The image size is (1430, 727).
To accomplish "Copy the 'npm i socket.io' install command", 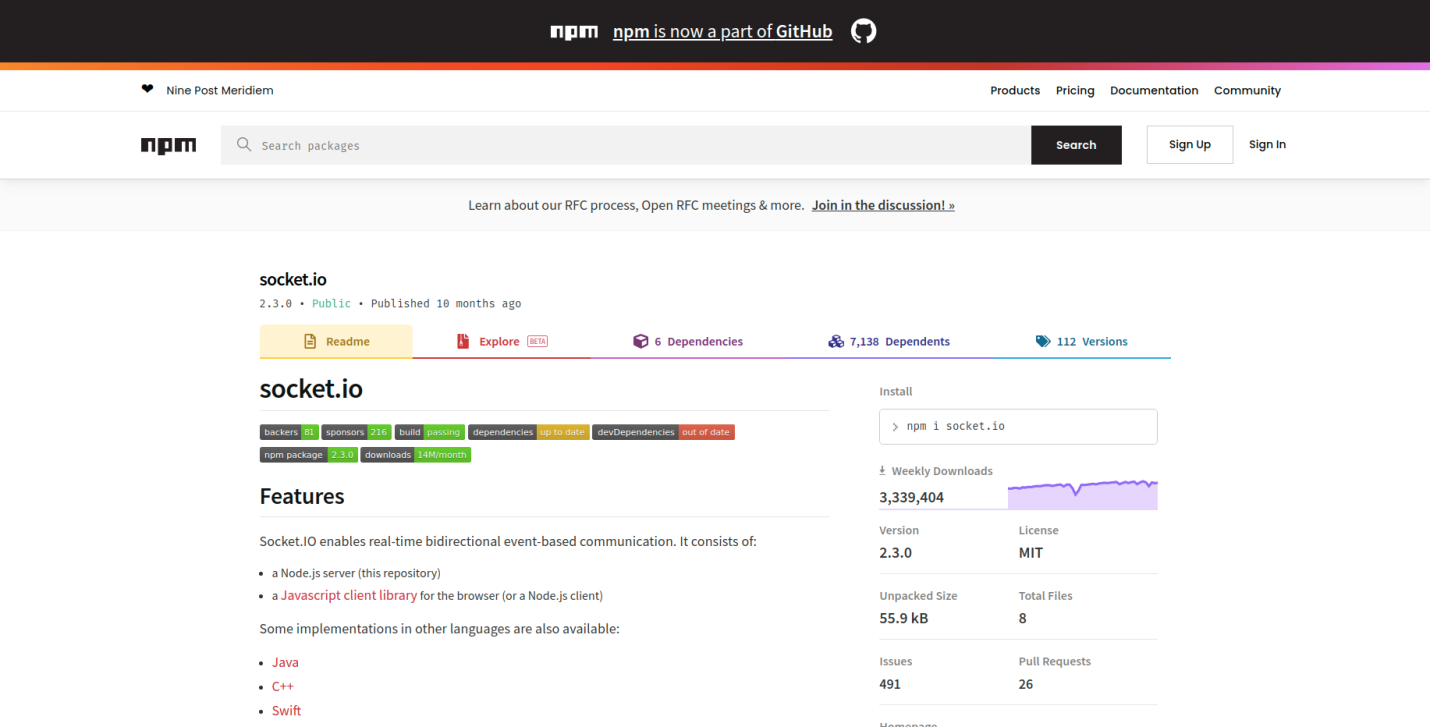I will click(x=1018, y=426).
